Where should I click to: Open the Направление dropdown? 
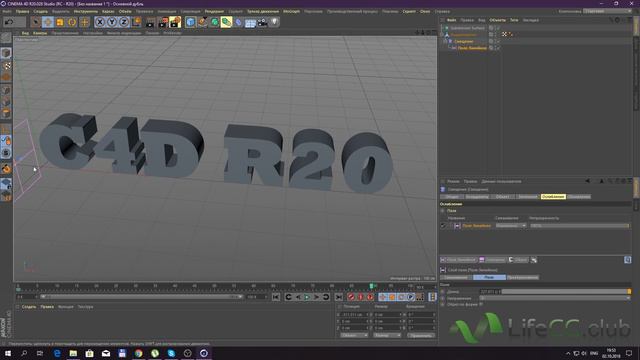point(555,298)
